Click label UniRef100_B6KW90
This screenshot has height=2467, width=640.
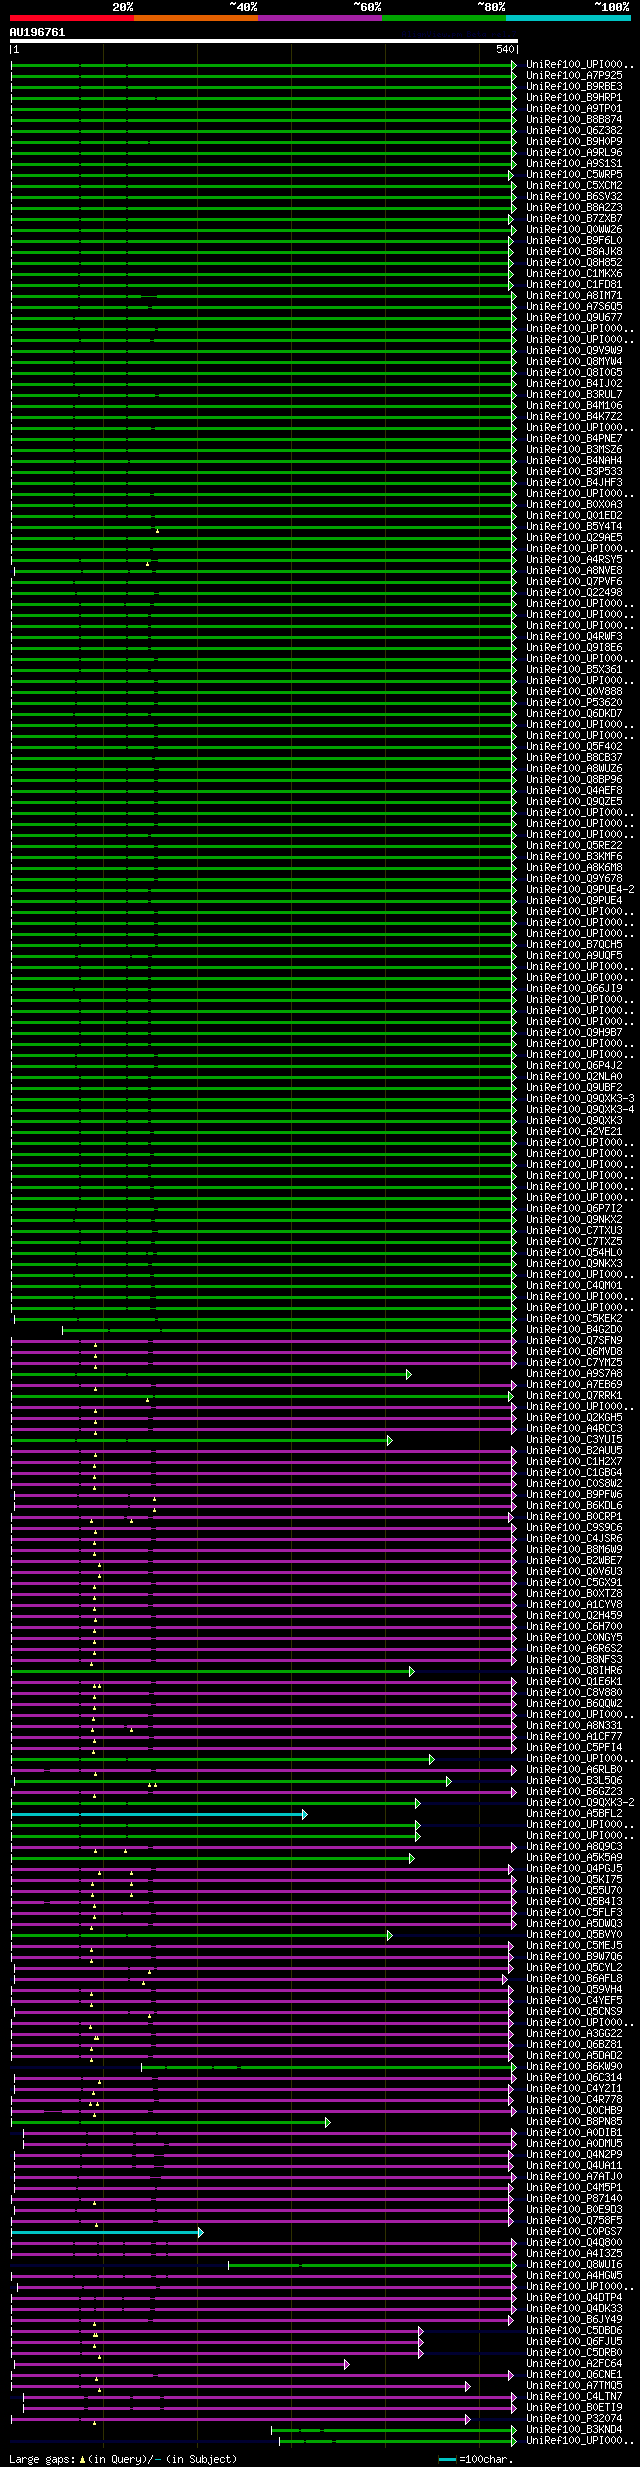(x=574, y=2066)
